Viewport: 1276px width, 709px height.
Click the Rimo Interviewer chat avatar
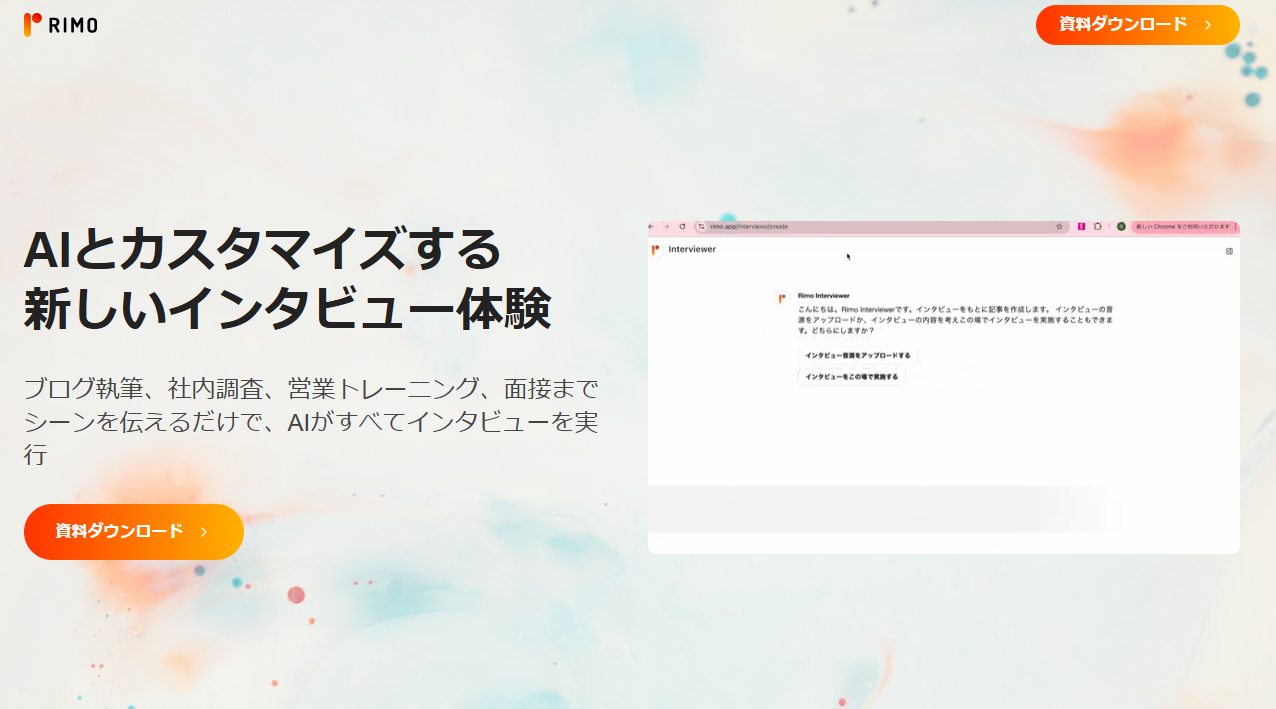coord(782,298)
